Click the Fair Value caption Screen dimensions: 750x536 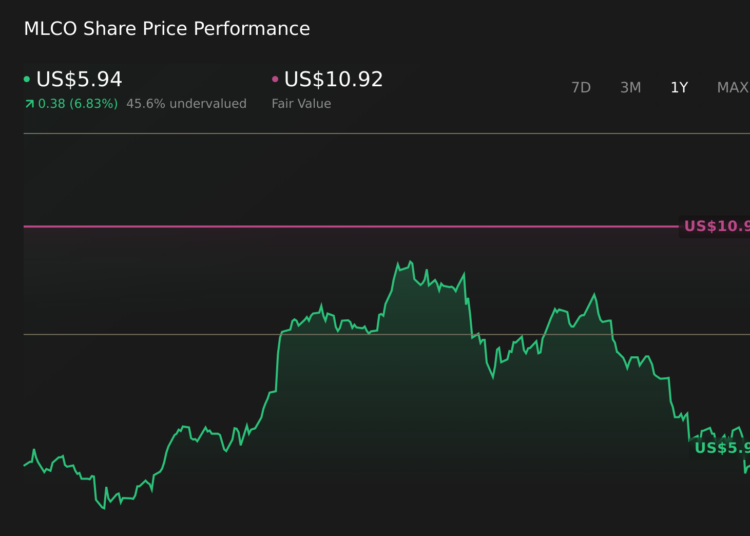(301, 104)
